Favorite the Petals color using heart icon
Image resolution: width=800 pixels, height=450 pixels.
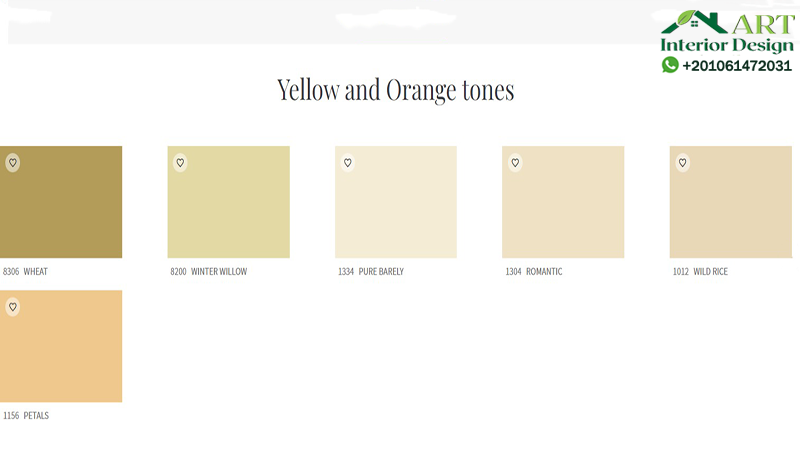click(x=13, y=307)
